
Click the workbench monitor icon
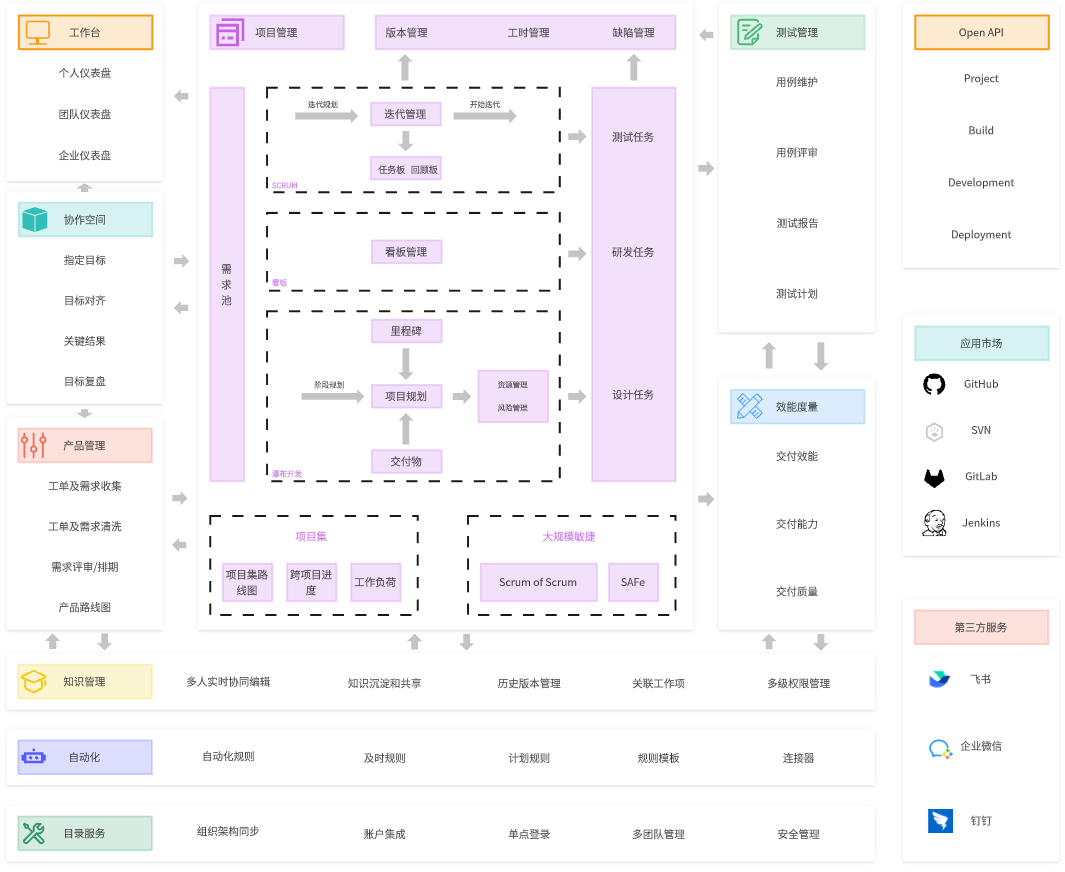(37, 33)
